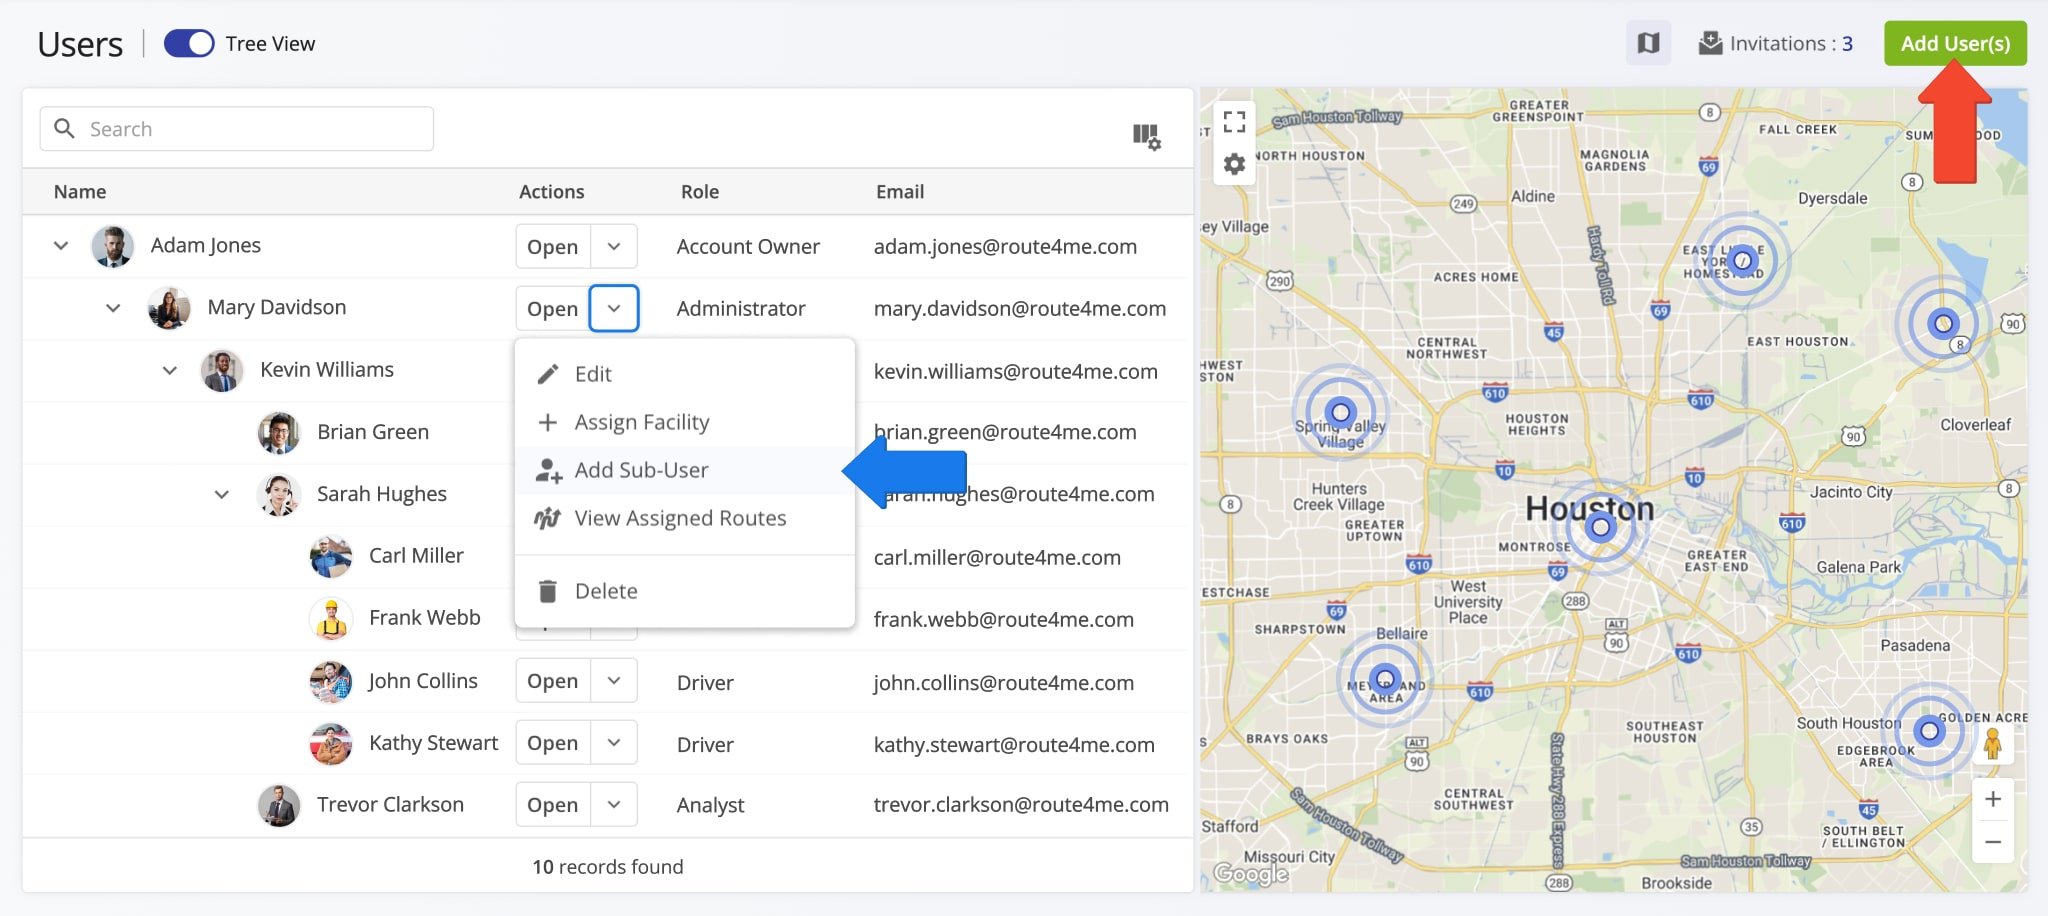Select Assign Facility menu option
The image size is (2048, 916).
[685, 422]
